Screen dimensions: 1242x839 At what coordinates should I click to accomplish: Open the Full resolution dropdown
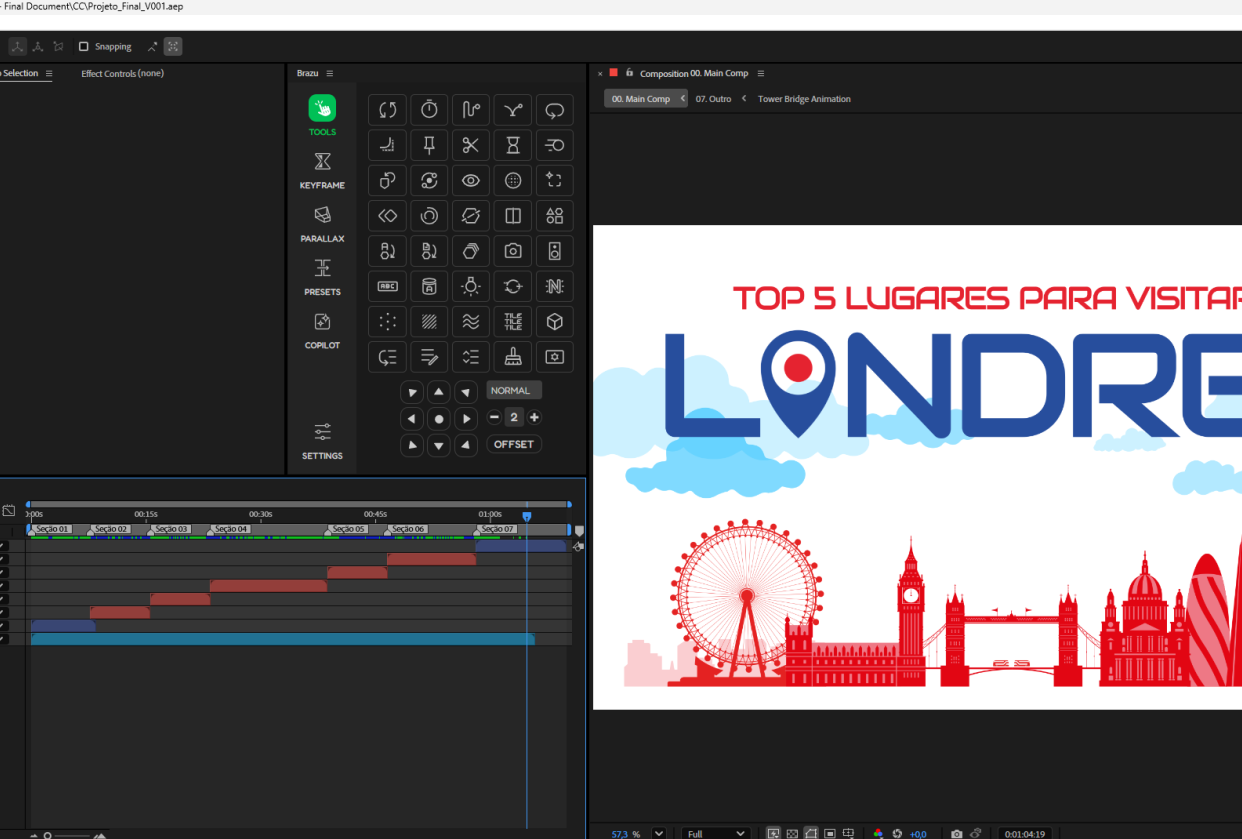[x=716, y=833]
